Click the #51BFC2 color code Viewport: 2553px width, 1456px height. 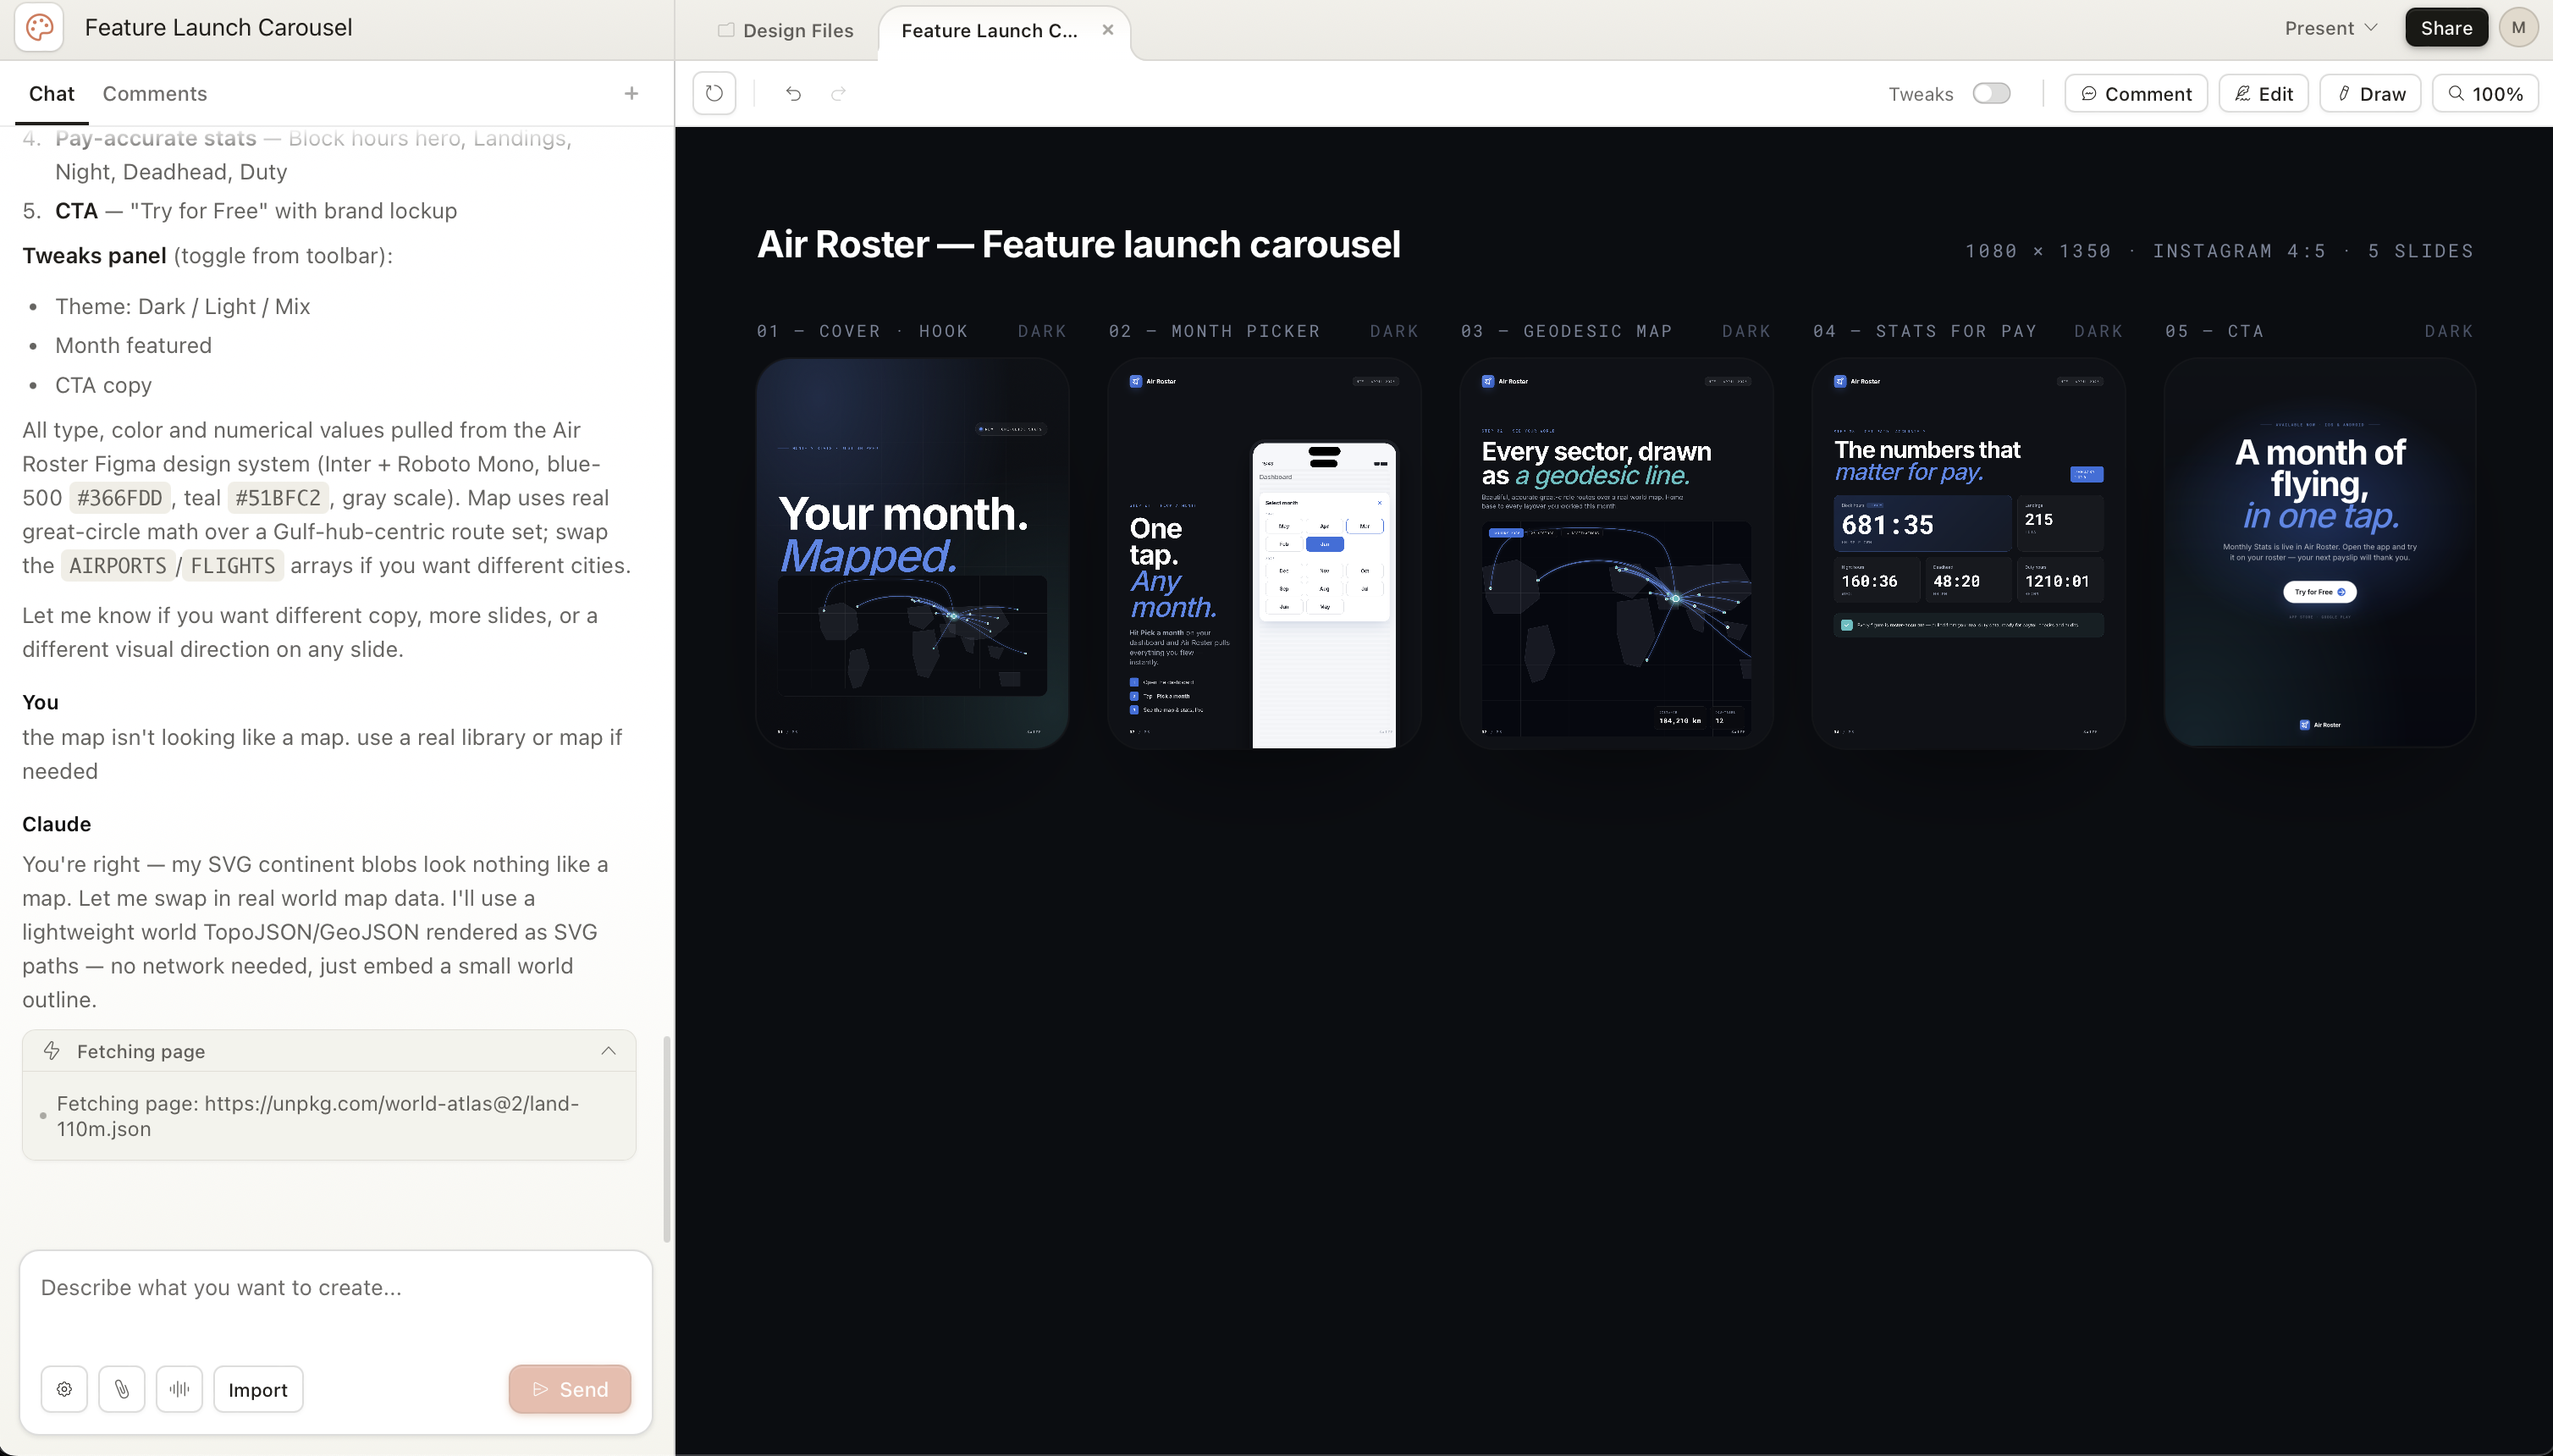(x=278, y=498)
